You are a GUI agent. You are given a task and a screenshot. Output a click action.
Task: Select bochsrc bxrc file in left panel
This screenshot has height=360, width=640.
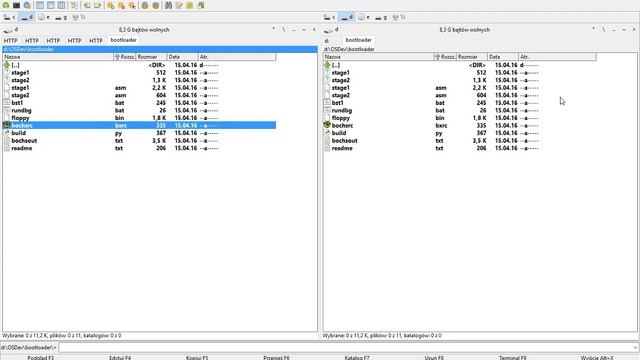(139, 125)
